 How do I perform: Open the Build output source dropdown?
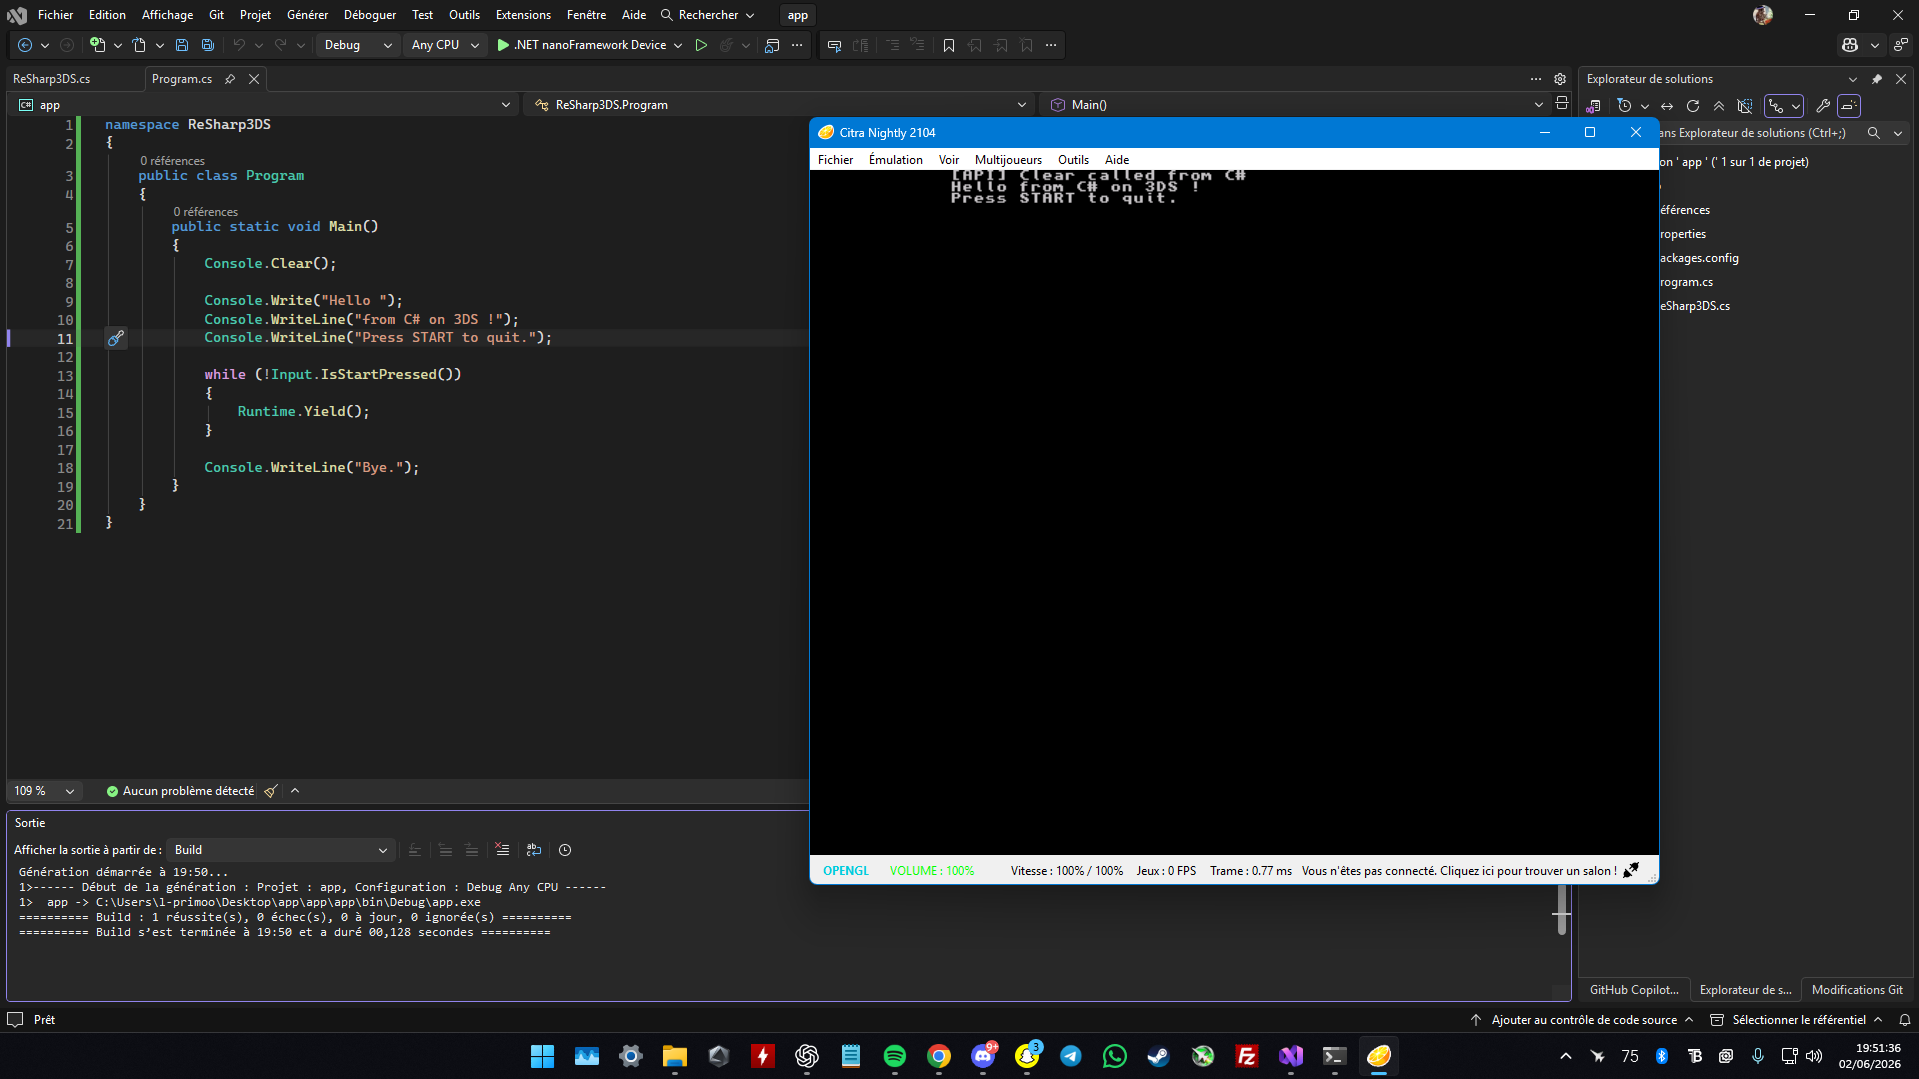pyautogui.click(x=280, y=850)
